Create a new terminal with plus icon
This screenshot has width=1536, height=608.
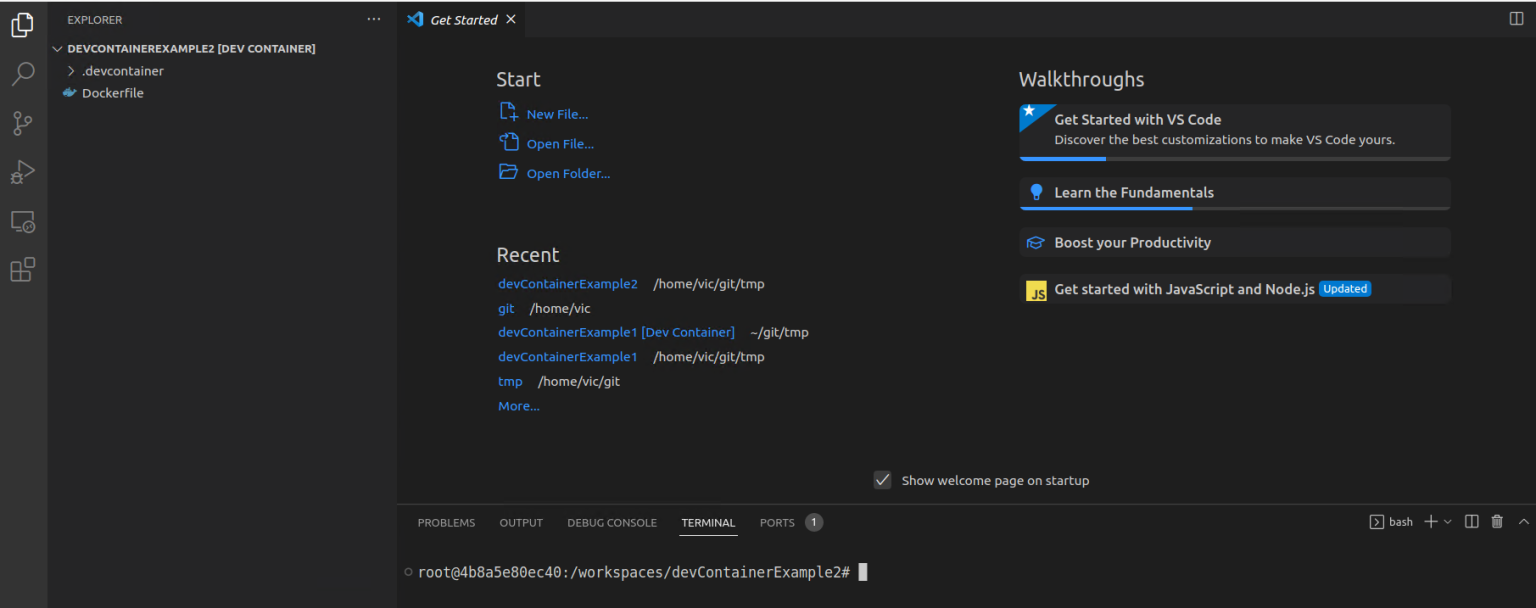coord(1428,521)
